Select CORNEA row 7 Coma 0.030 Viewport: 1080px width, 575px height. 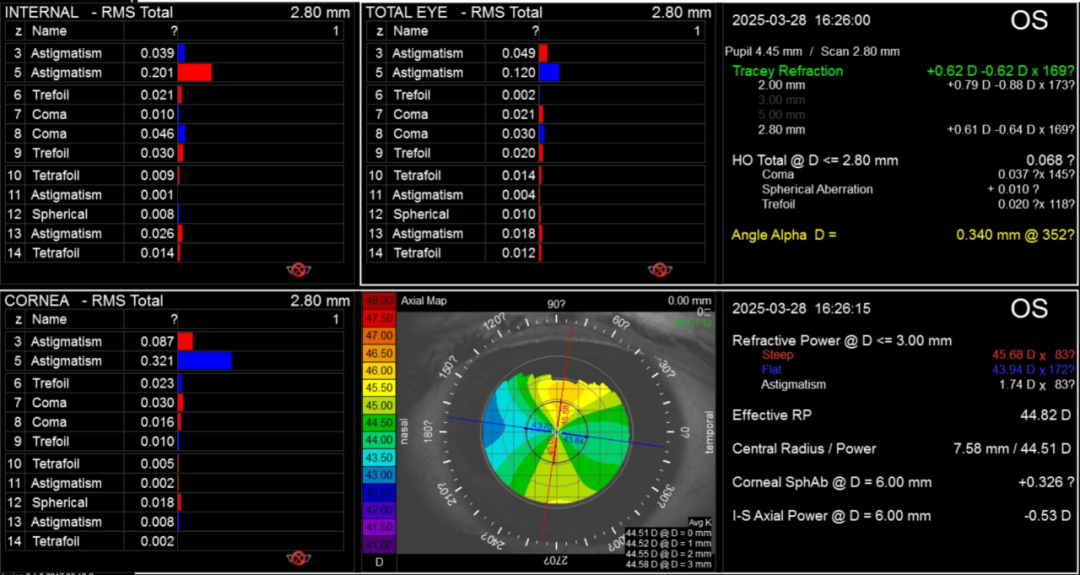174,403
